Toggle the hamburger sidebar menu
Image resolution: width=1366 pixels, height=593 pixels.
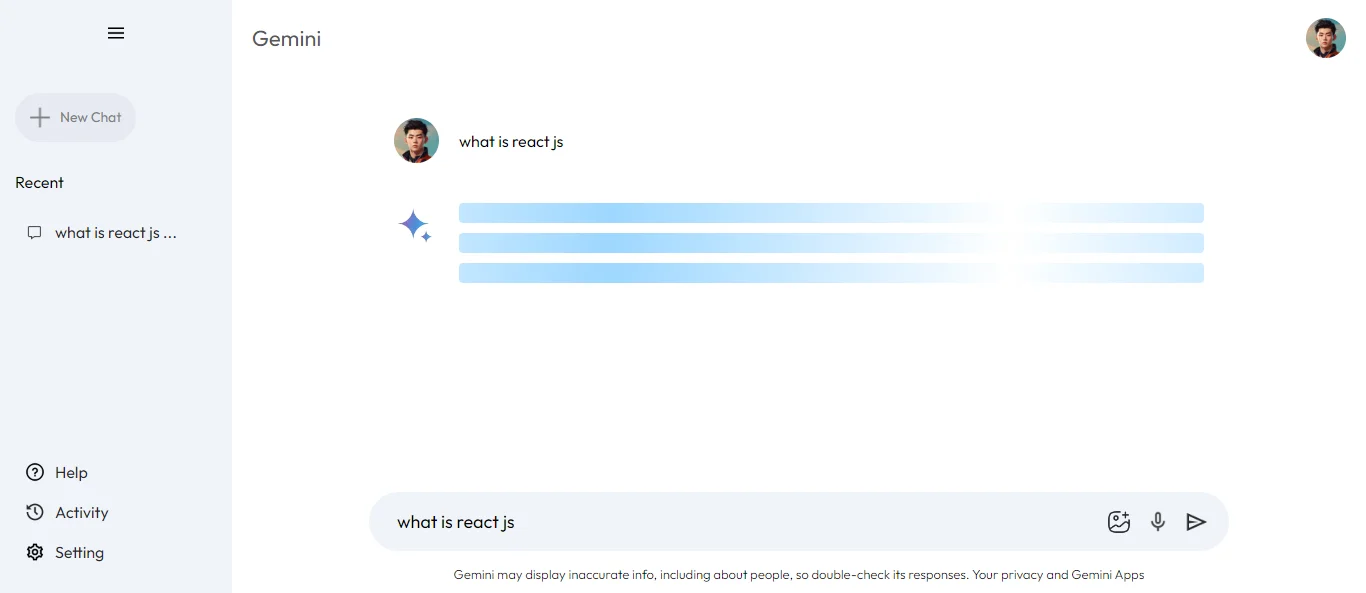click(116, 33)
